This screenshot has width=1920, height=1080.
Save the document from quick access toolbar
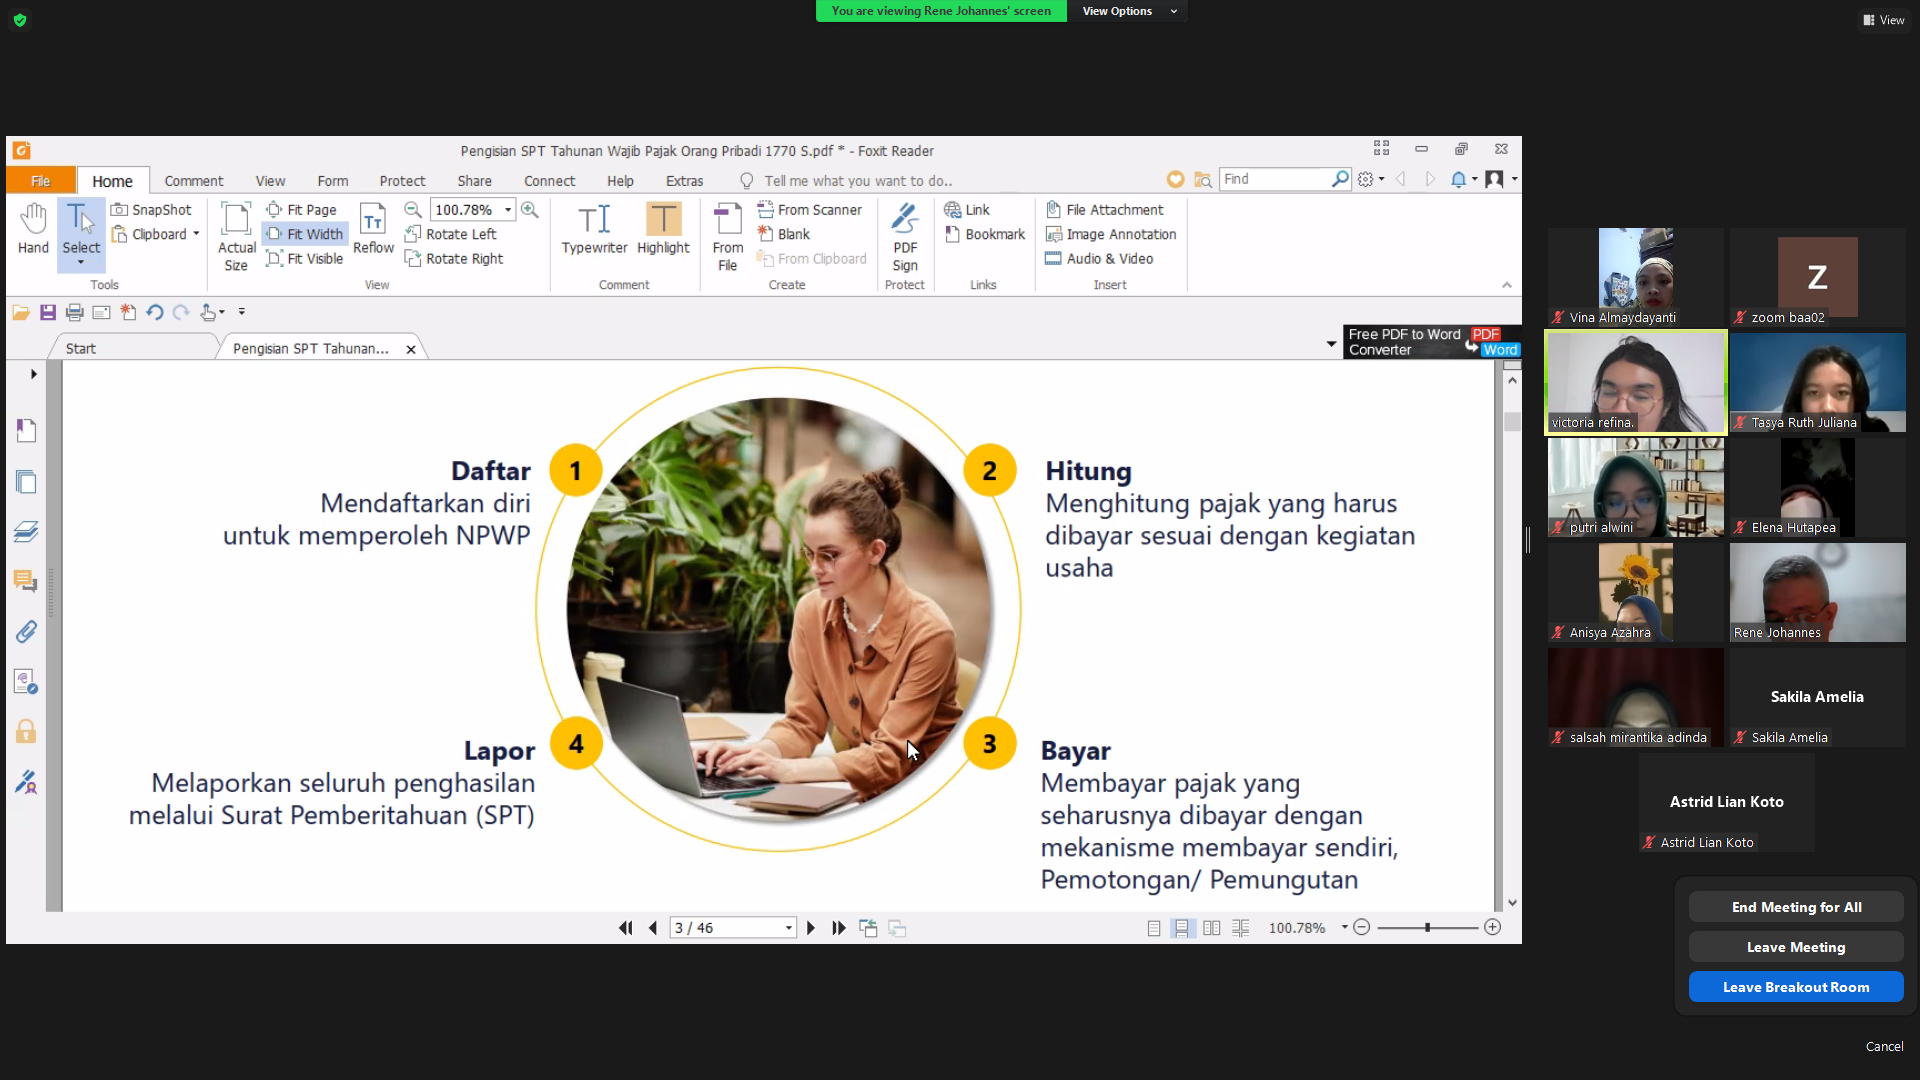point(48,313)
